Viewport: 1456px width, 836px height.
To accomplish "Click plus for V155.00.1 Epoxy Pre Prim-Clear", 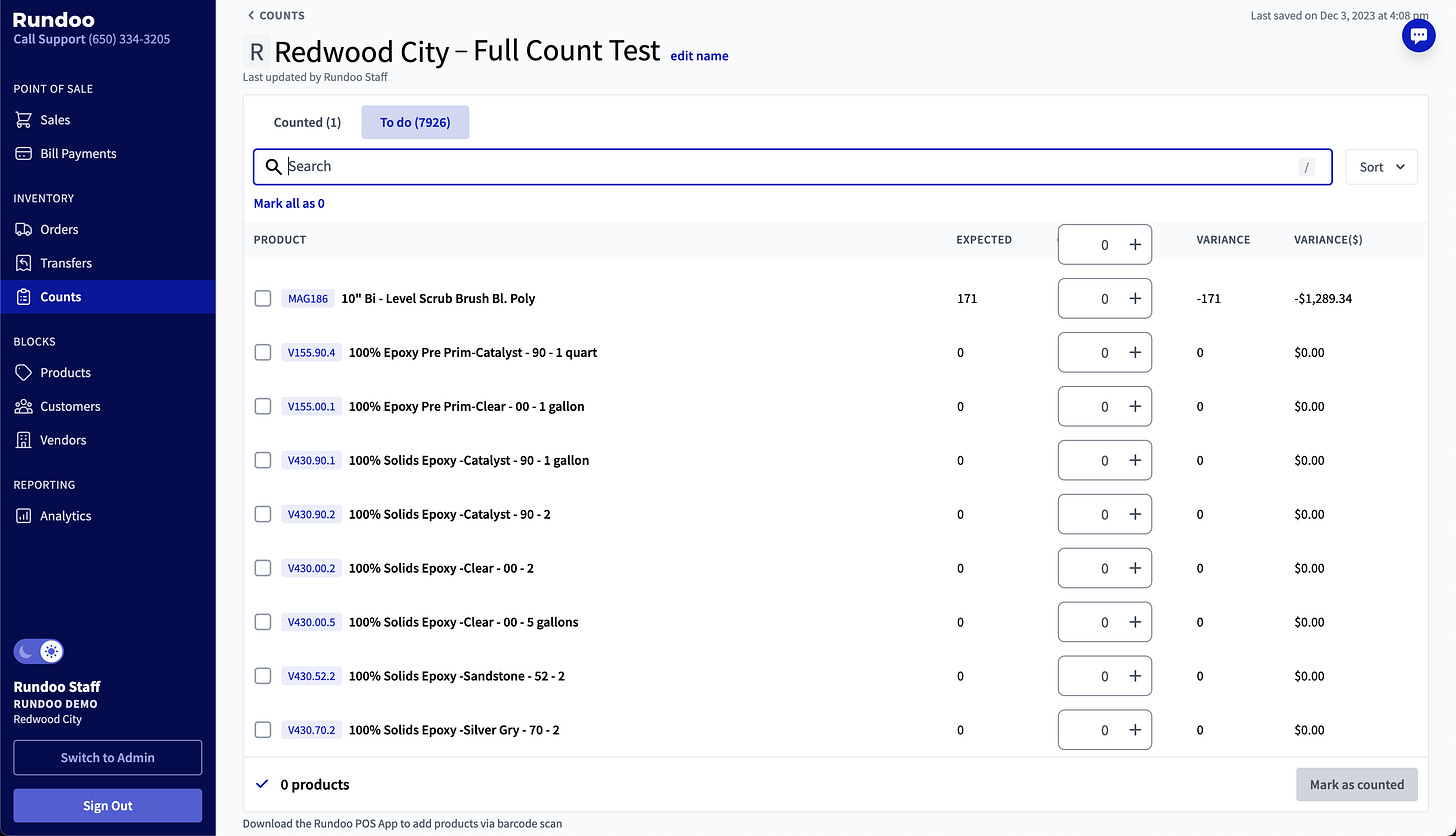I will pyautogui.click(x=1135, y=406).
